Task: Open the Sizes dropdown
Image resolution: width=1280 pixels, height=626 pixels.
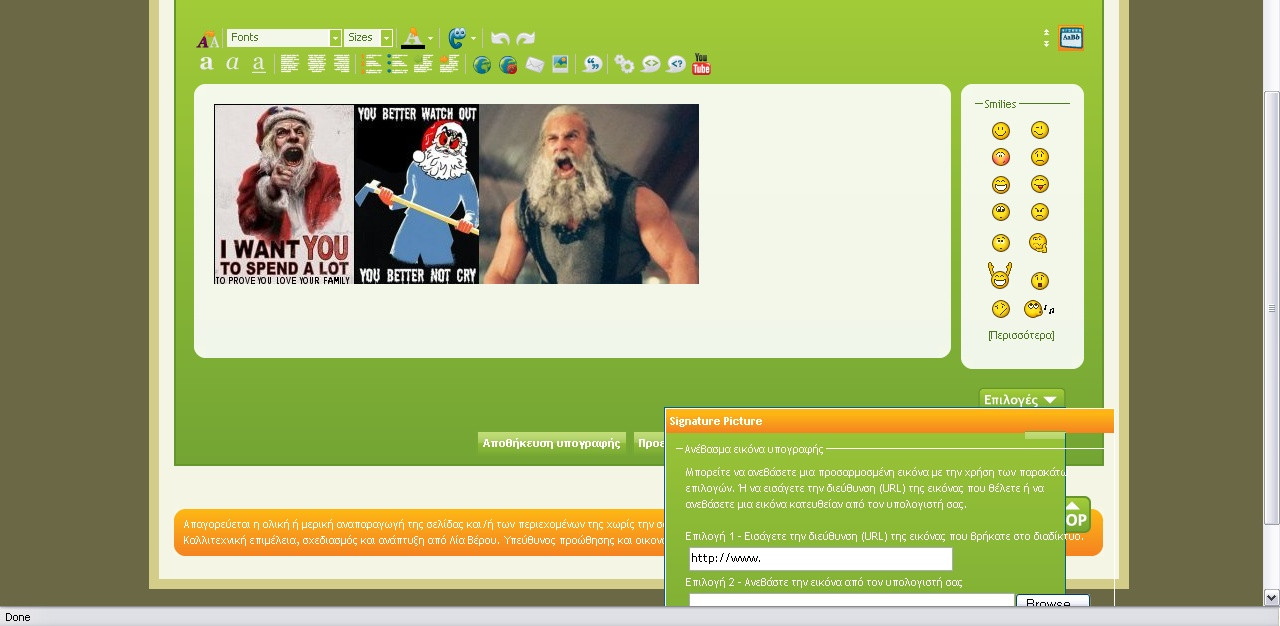Action: tap(368, 38)
